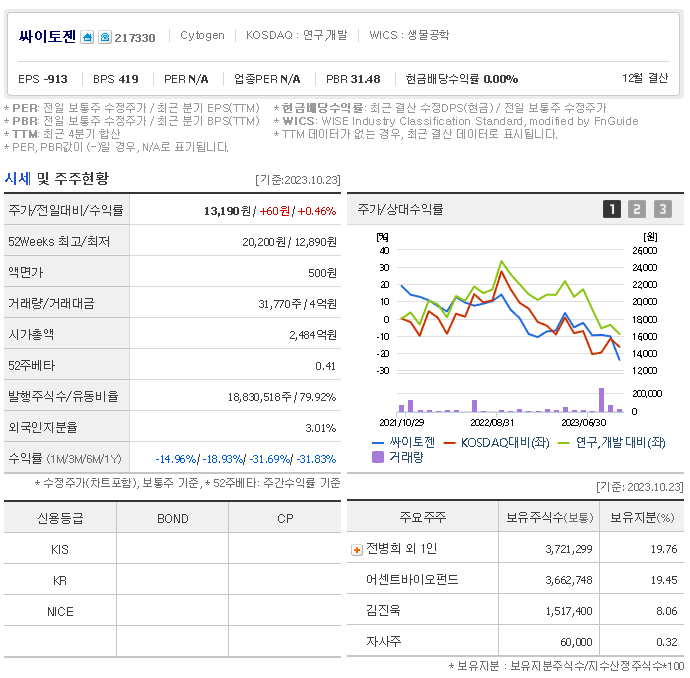Select current price 13,190원
Viewport: 690px width, 678px height.
click(x=227, y=211)
